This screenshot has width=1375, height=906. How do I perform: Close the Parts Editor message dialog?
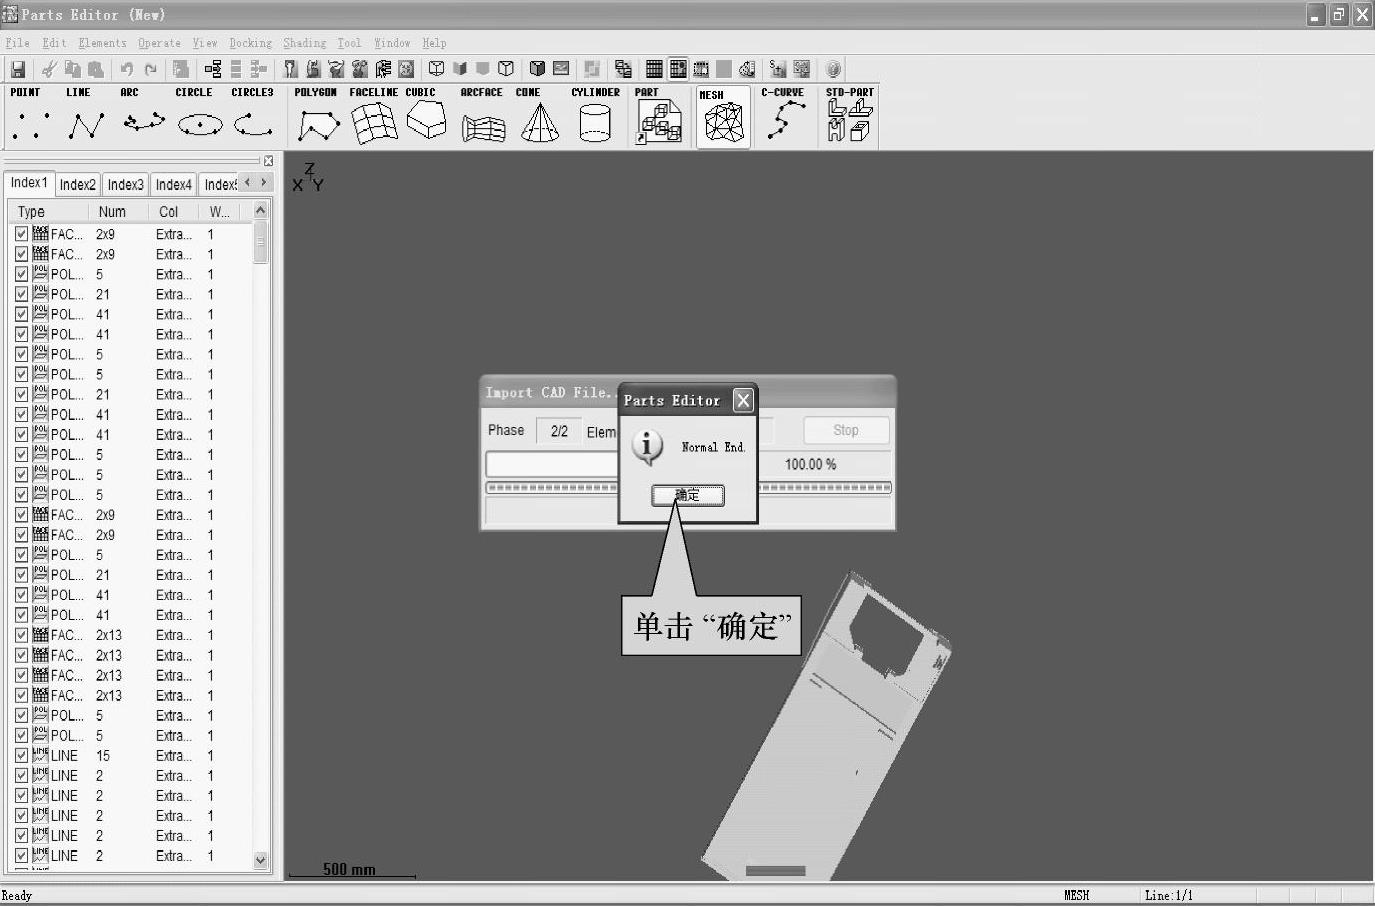[x=743, y=400]
